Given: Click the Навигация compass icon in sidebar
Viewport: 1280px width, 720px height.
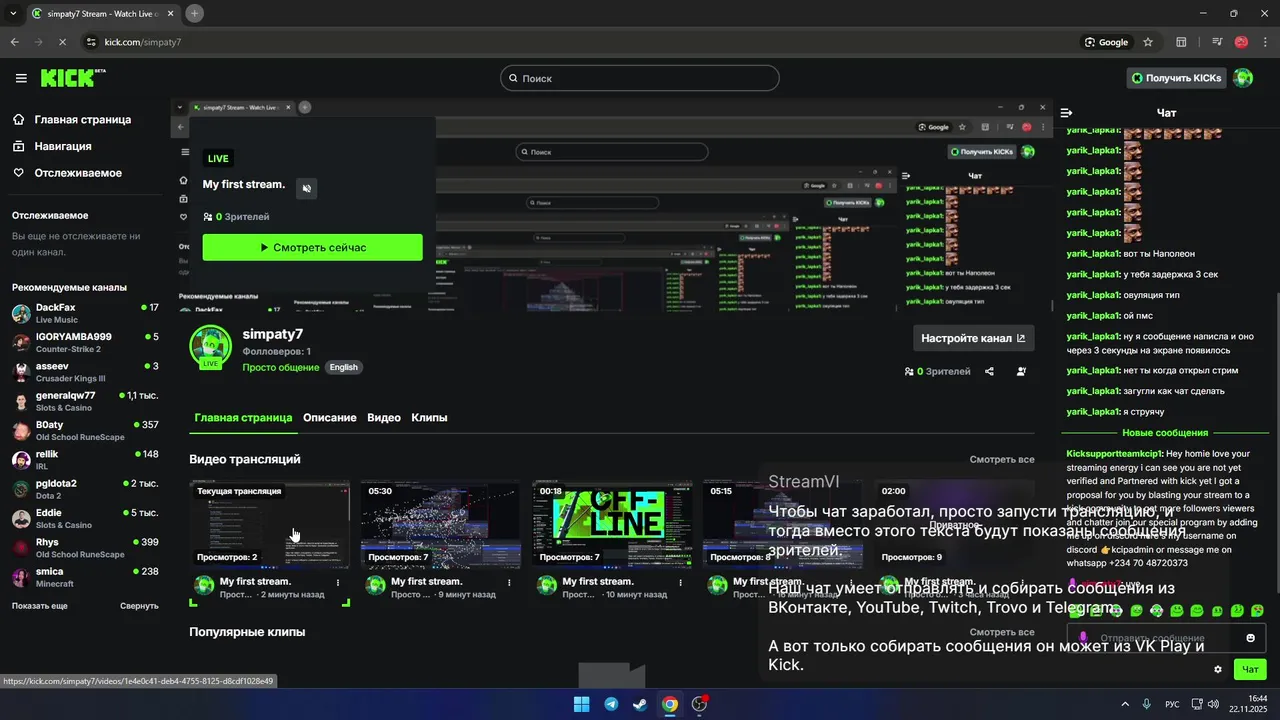Looking at the screenshot, I should [19, 146].
